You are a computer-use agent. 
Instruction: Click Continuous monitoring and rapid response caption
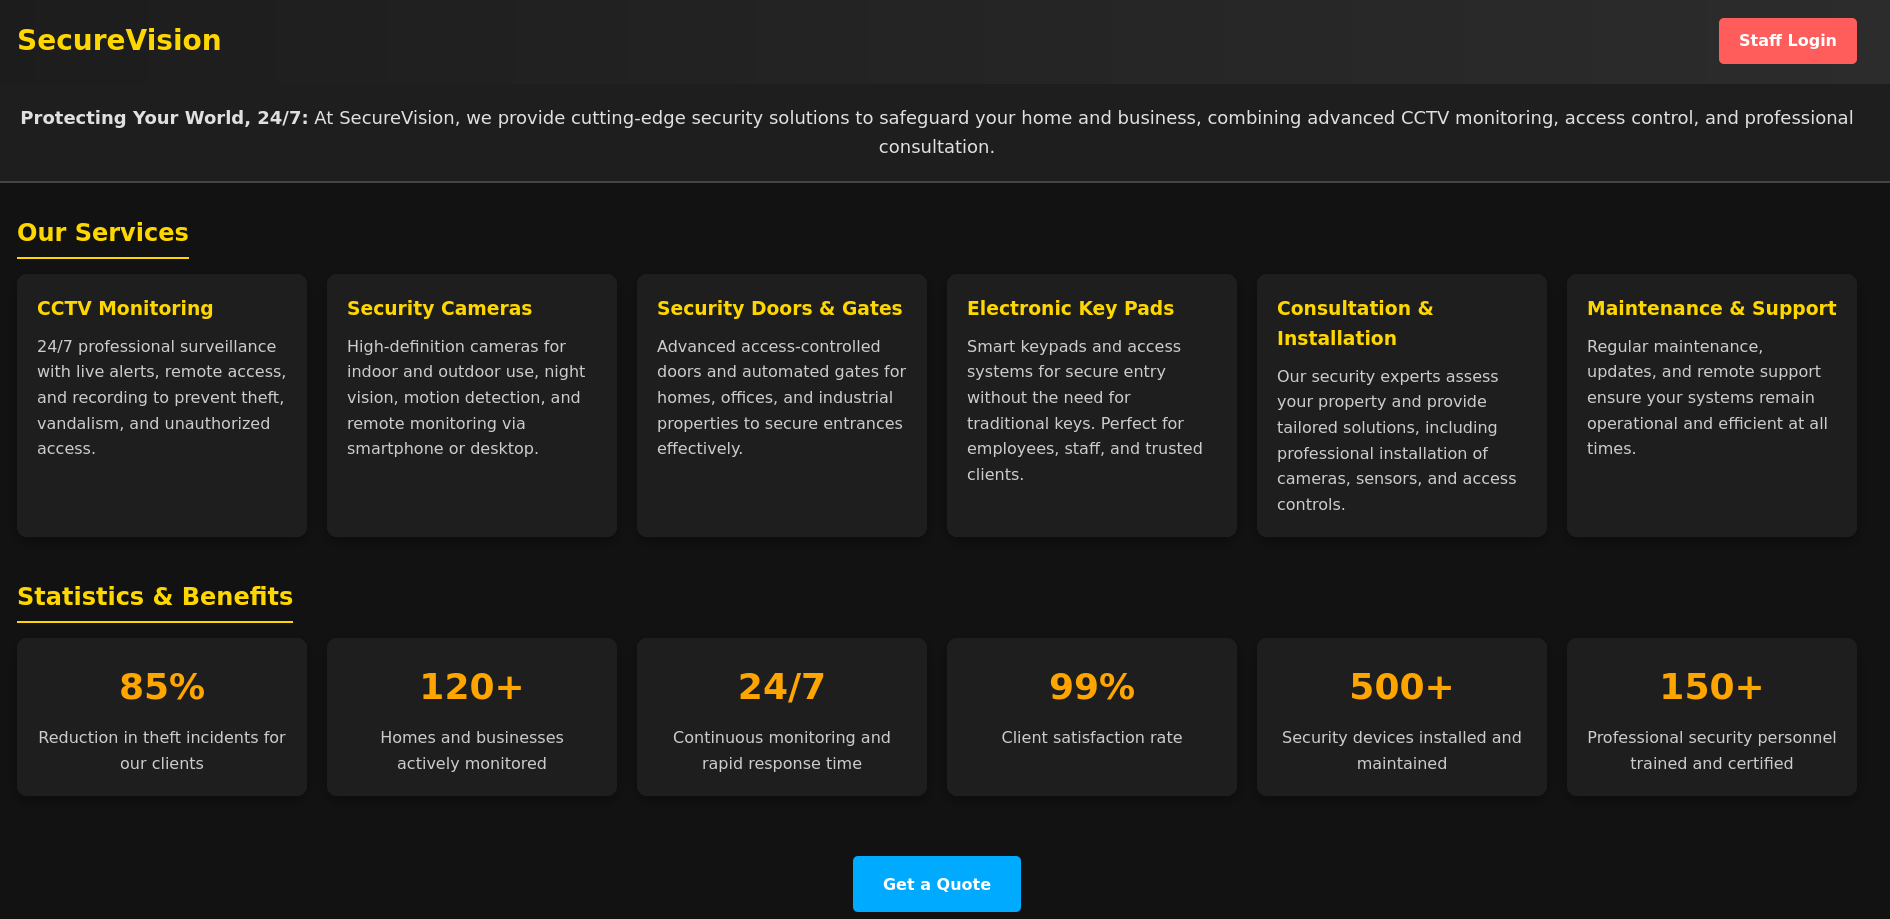782,750
